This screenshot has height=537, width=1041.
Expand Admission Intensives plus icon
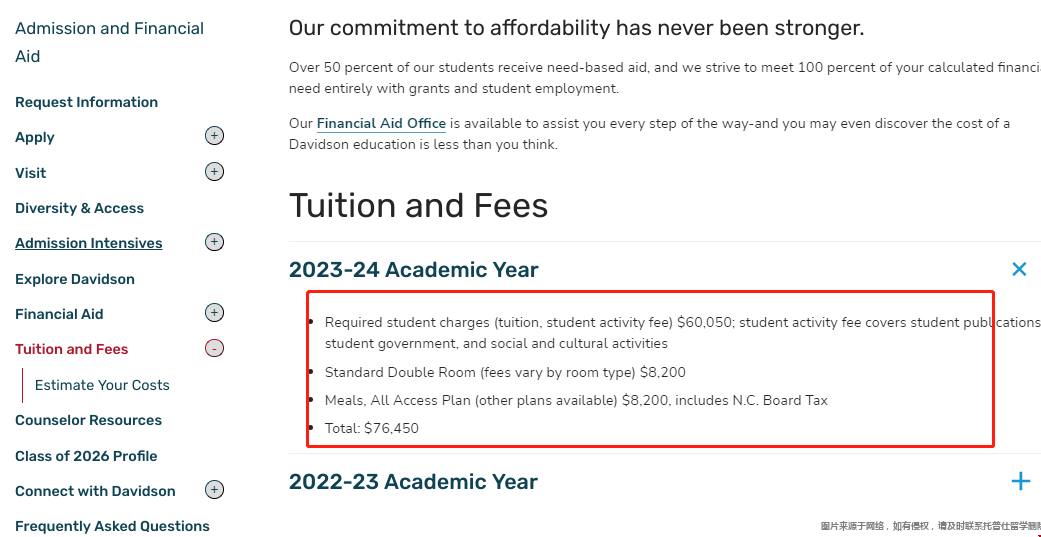[x=214, y=242]
